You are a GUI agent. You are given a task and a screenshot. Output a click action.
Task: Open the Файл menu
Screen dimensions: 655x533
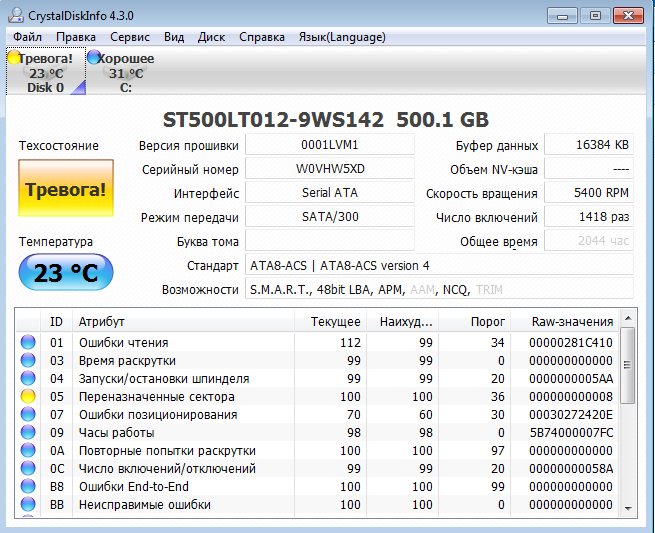point(28,37)
